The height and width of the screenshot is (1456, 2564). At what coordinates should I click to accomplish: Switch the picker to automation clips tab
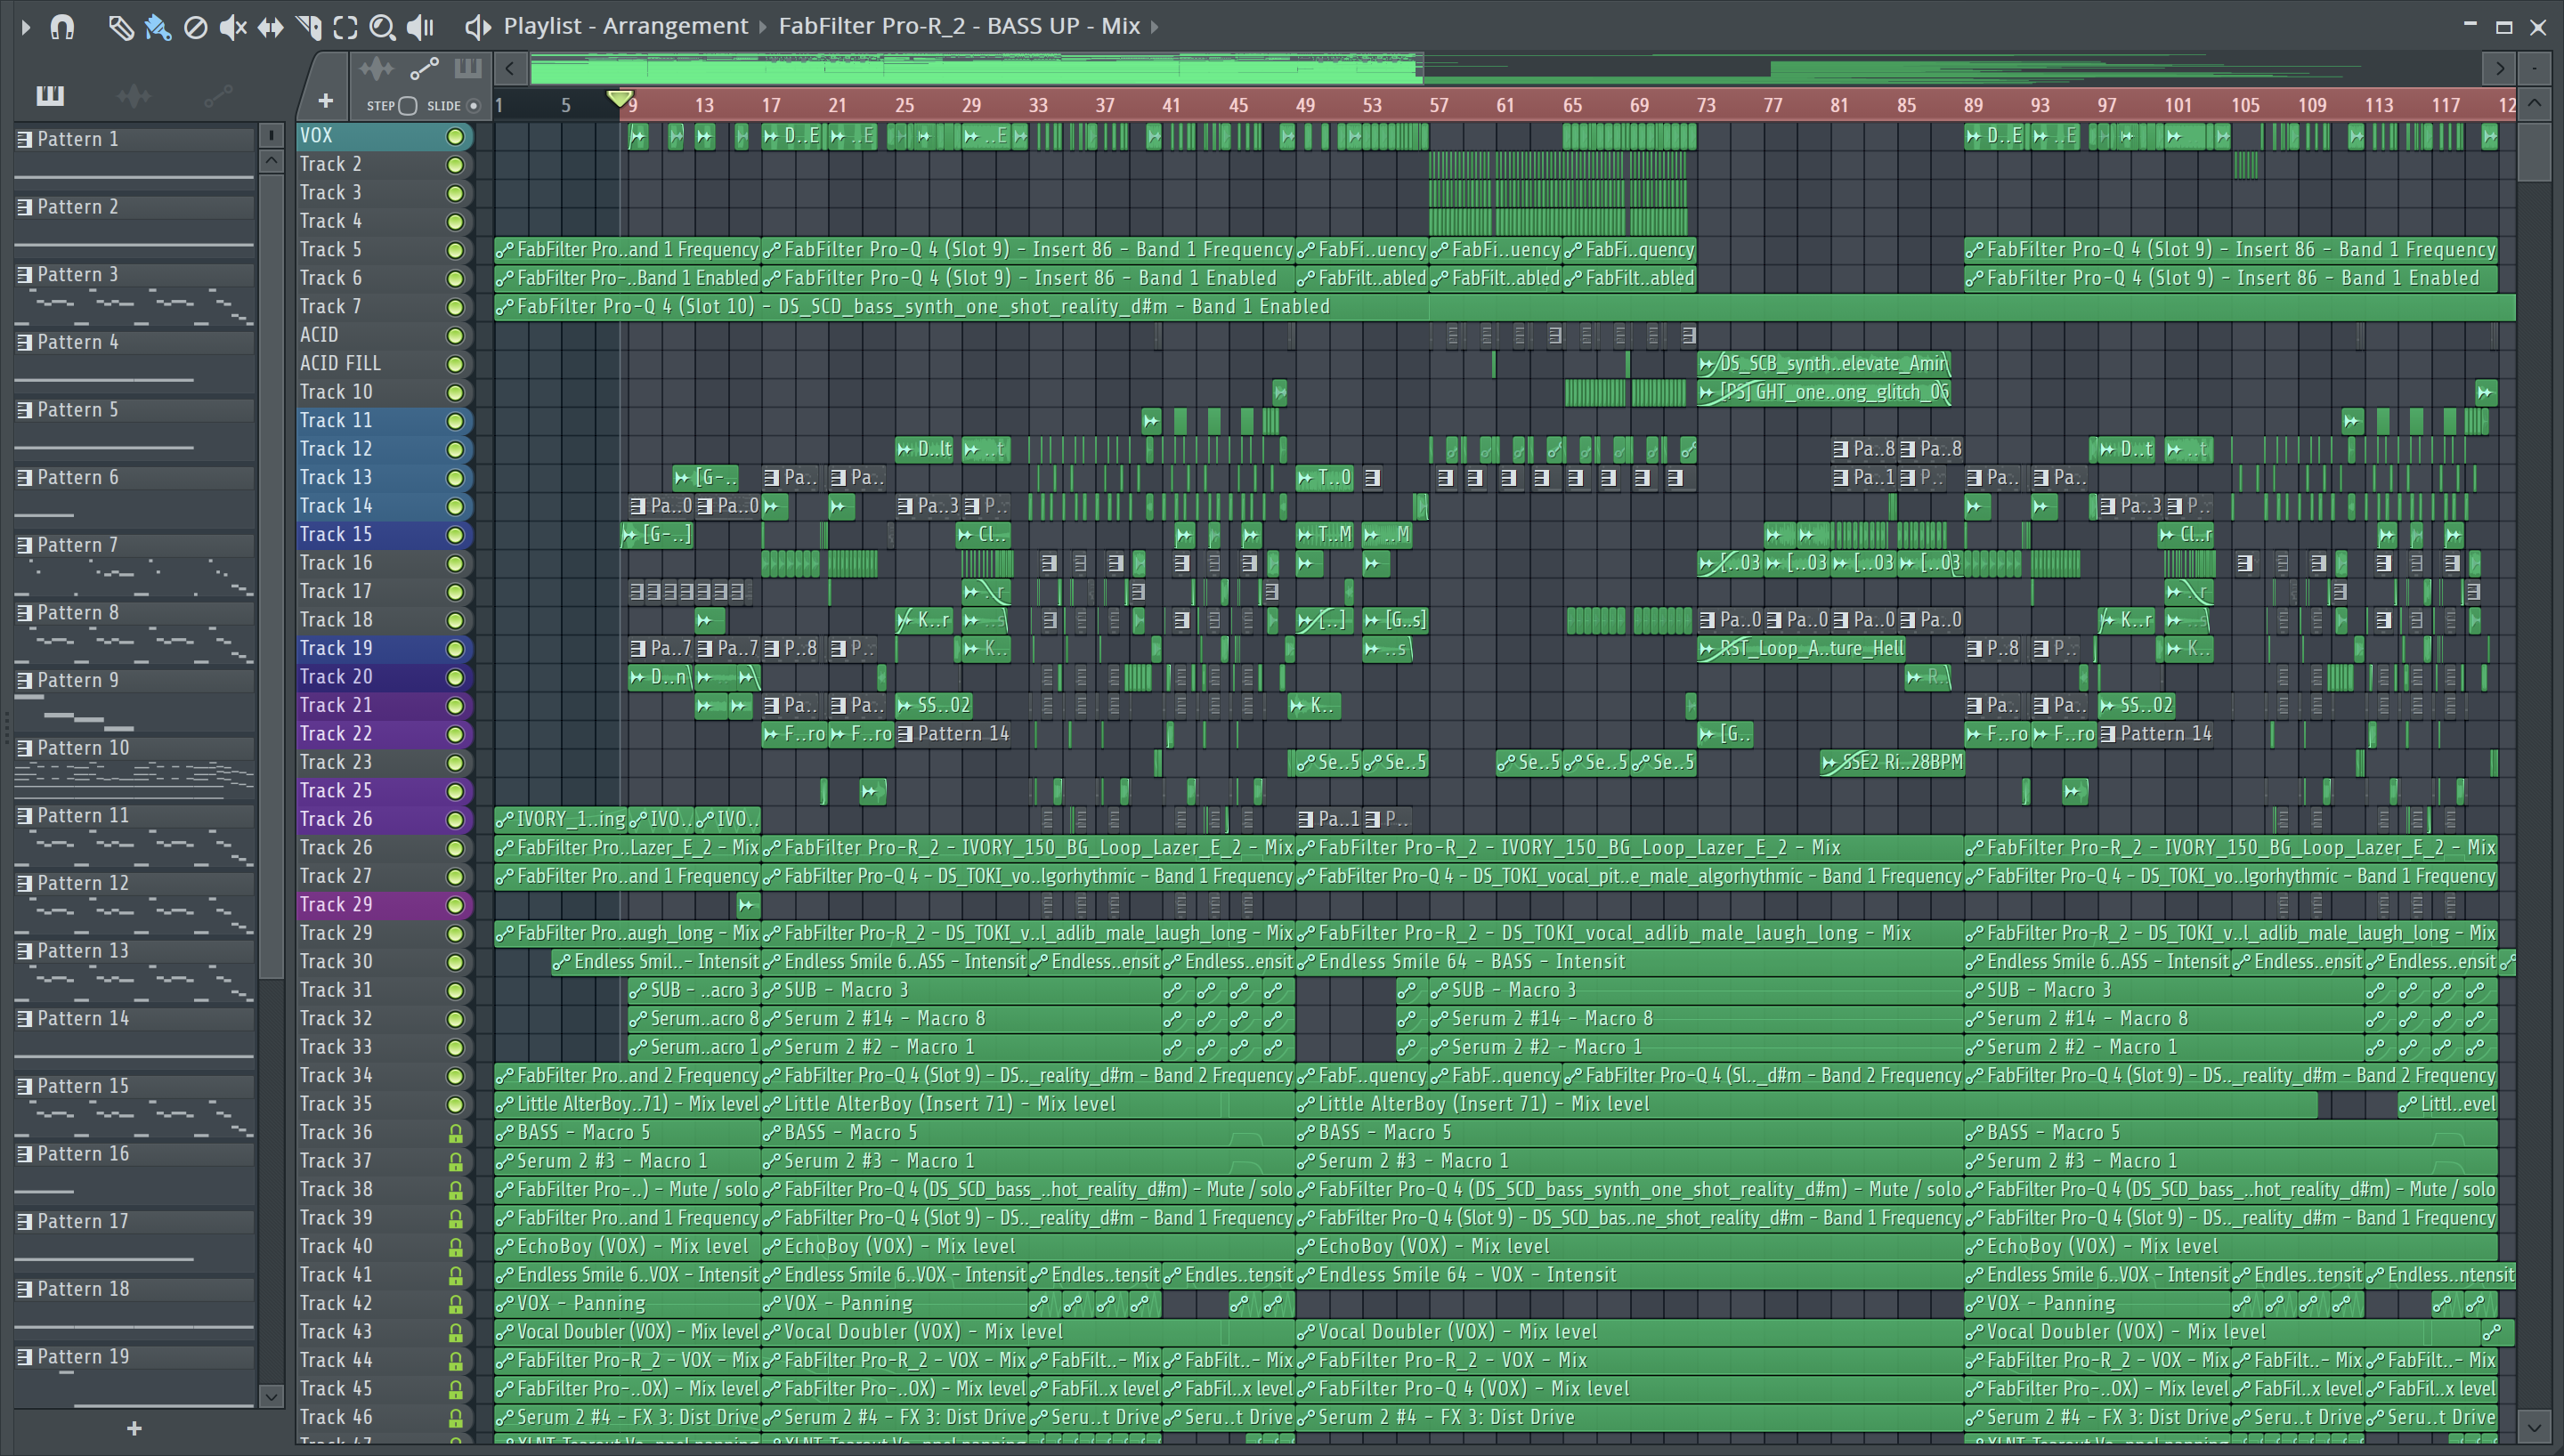[218, 96]
